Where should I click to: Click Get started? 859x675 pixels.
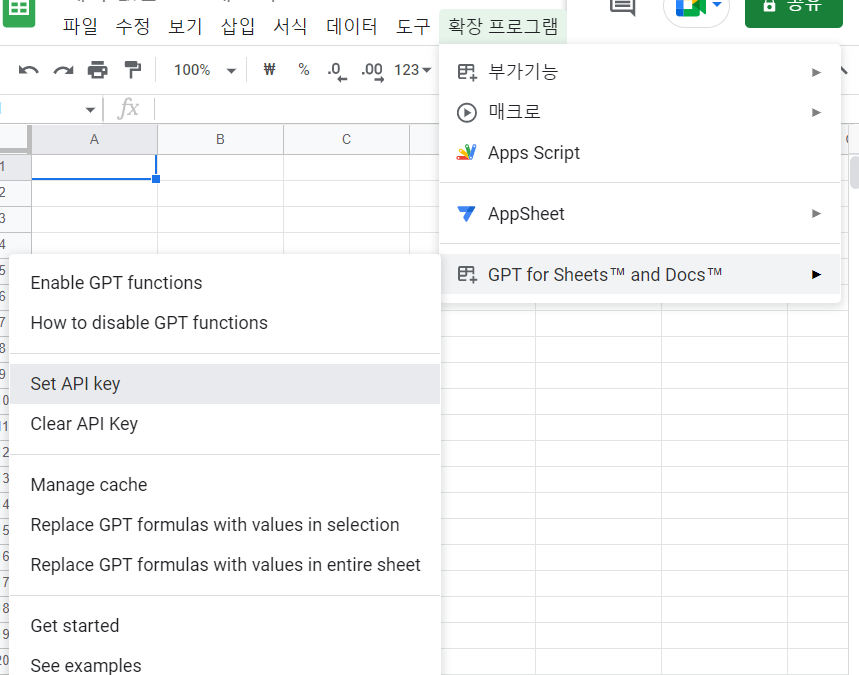225,626
